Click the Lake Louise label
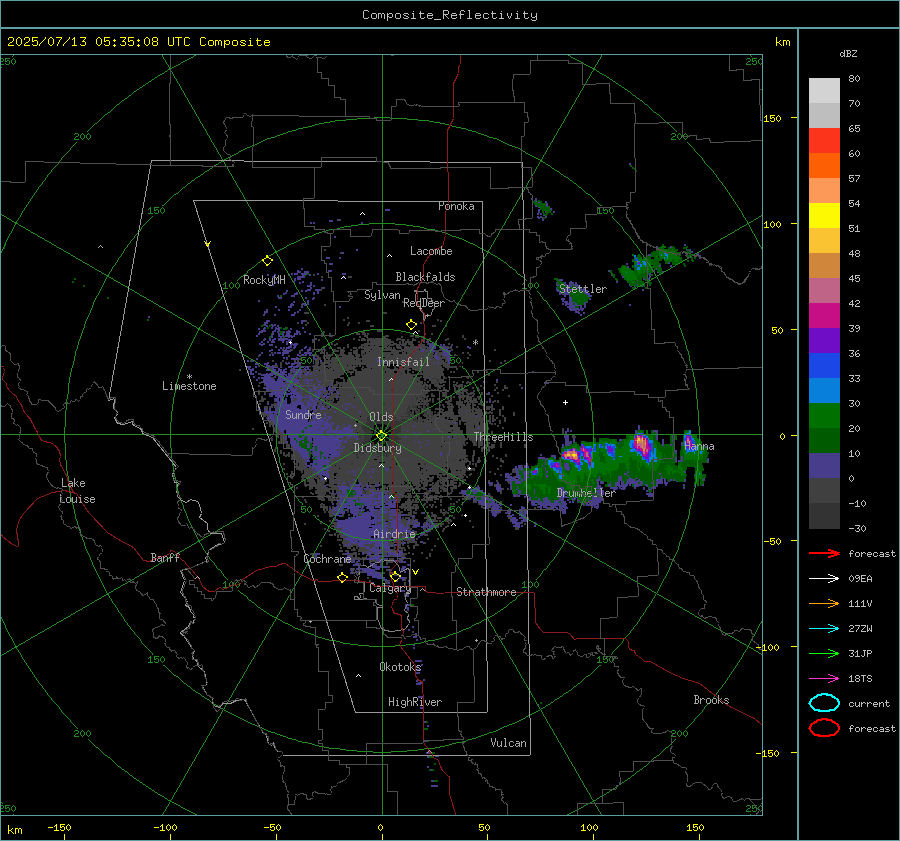Screen dimensions: 900x841 tap(77, 491)
